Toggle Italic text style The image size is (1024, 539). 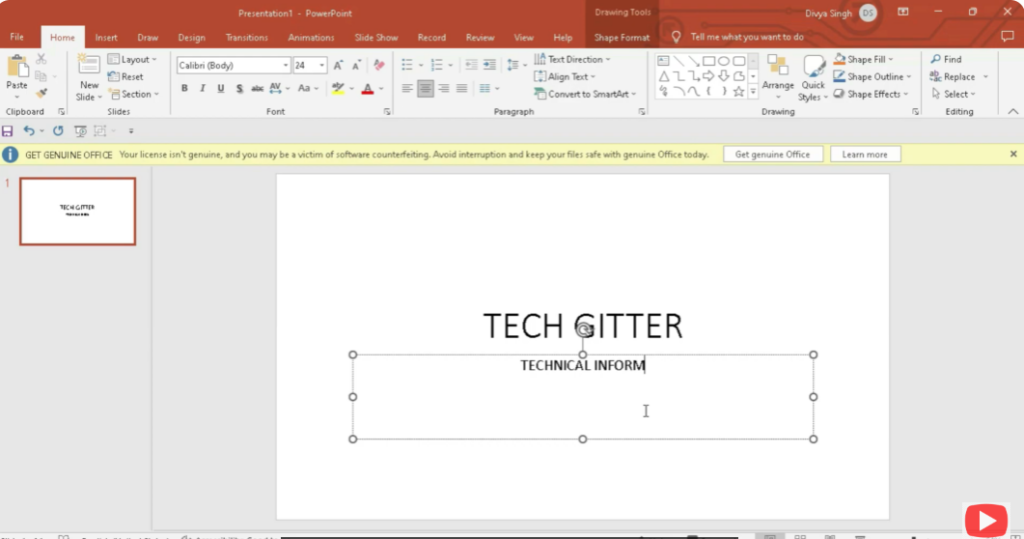click(x=202, y=89)
